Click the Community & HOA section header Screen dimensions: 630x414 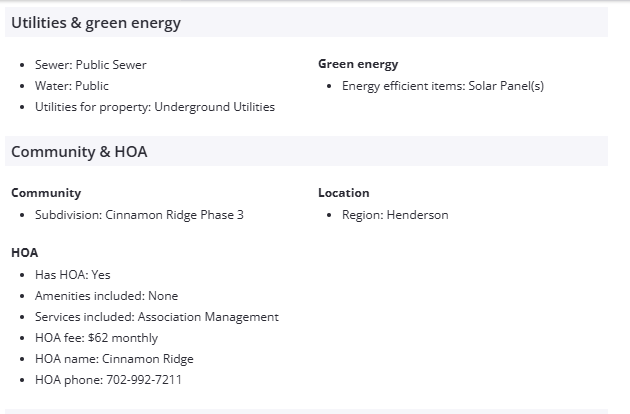tap(80, 151)
